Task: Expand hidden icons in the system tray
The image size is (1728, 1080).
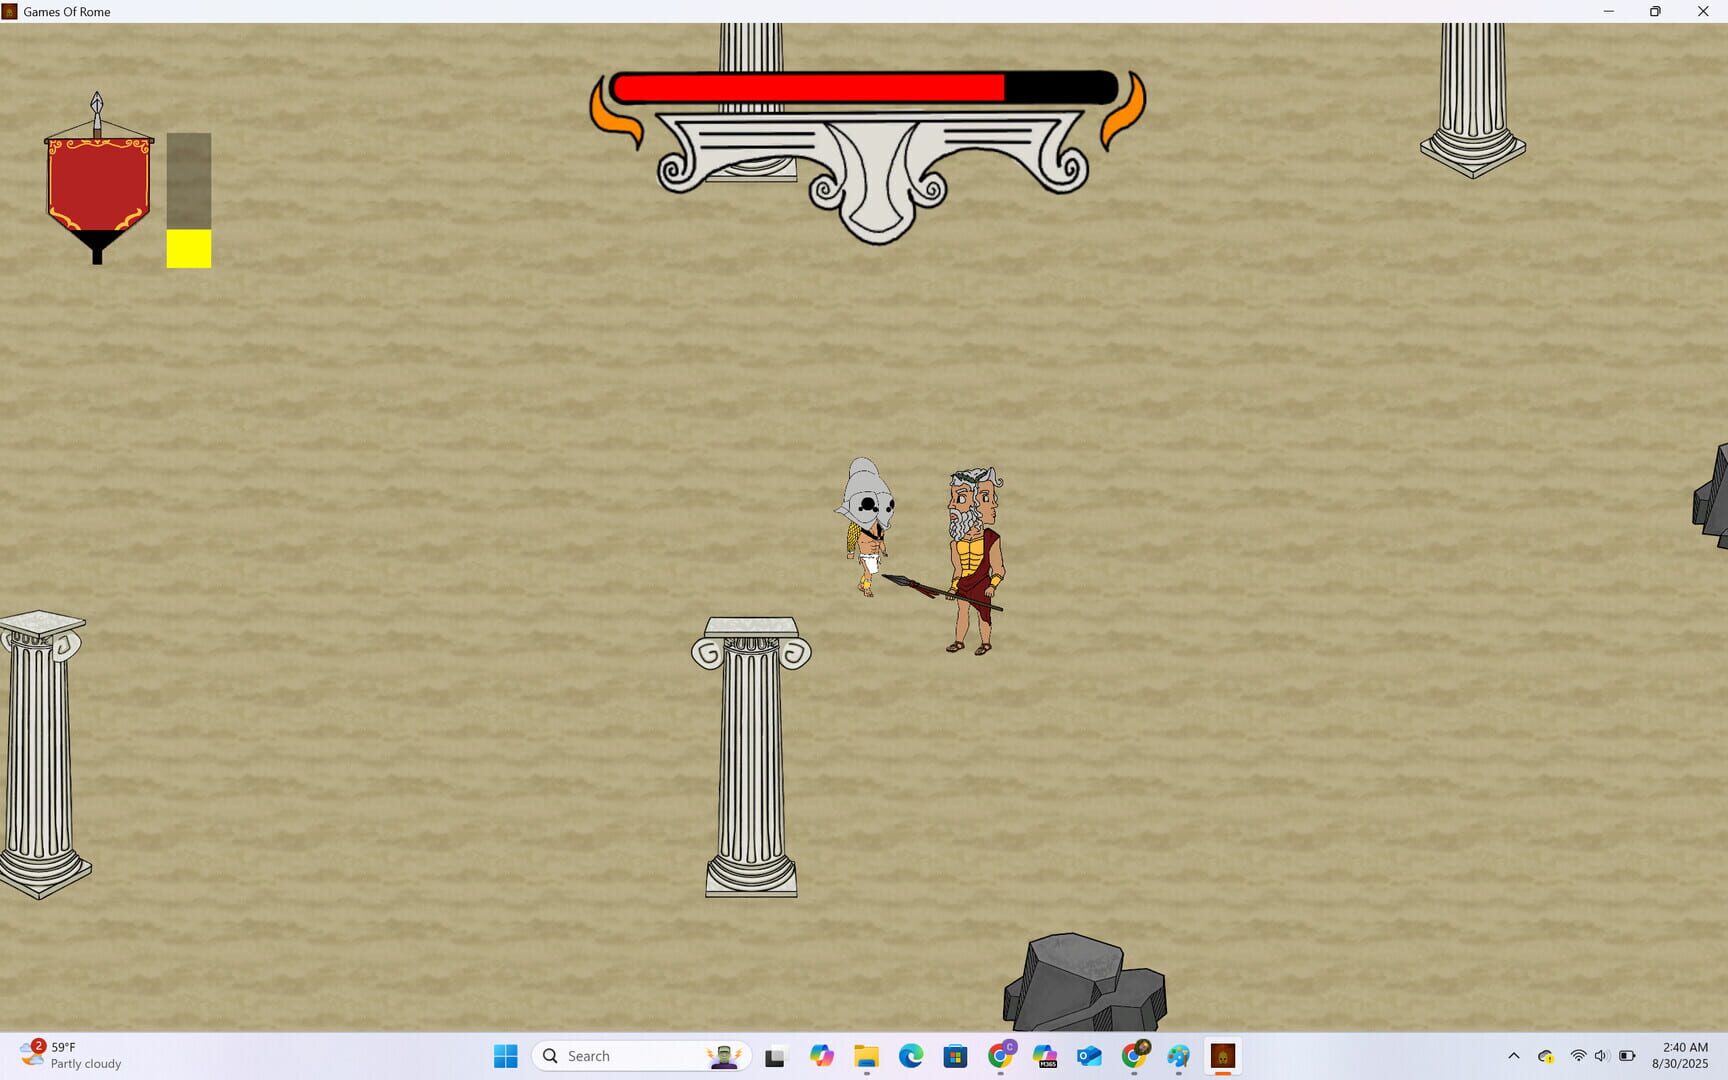Action: [x=1513, y=1055]
